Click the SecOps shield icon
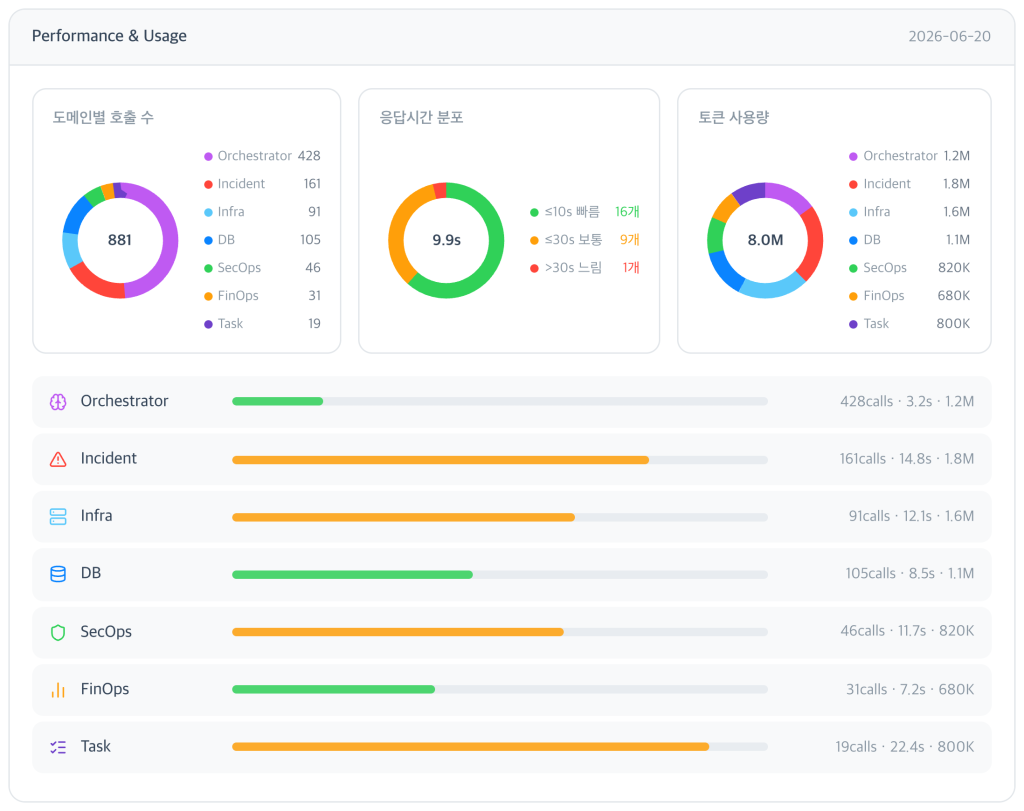Viewport: 1024px width, 811px height. point(58,632)
